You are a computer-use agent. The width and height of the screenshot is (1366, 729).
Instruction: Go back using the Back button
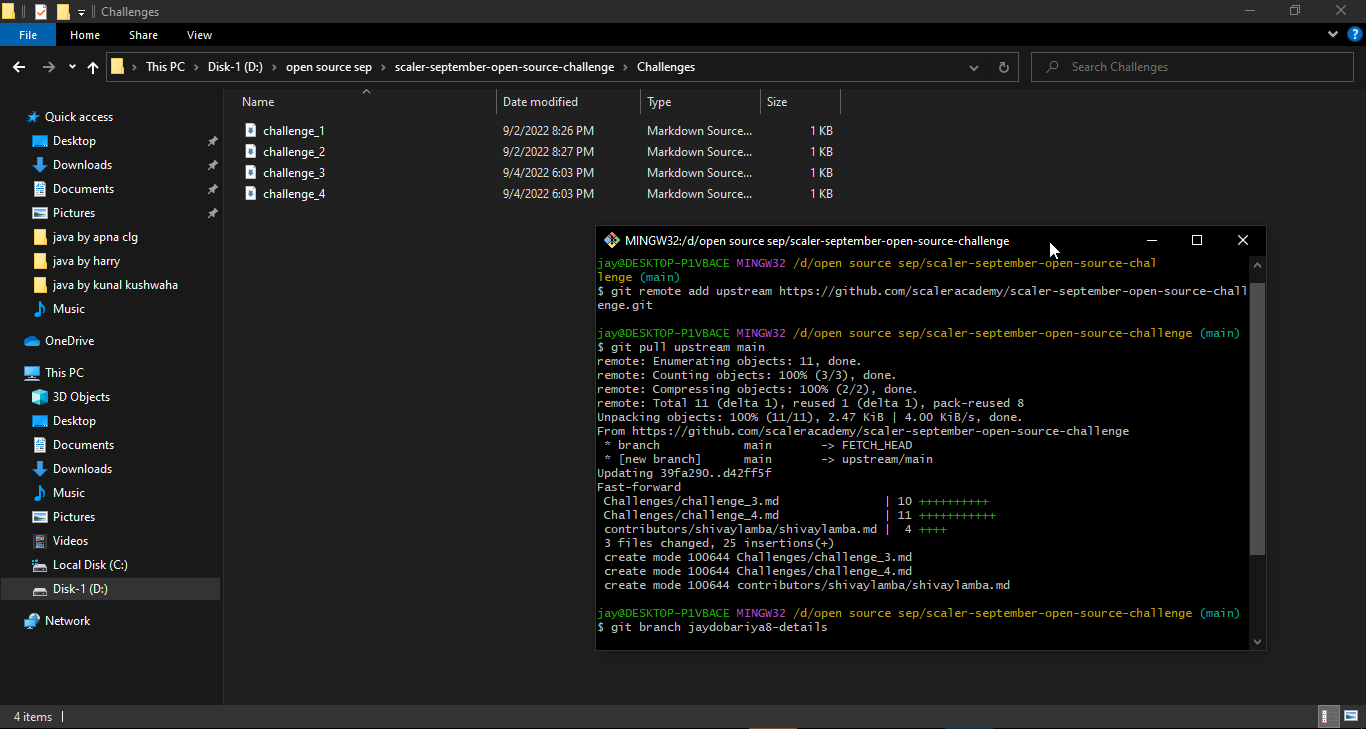click(x=19, y=66)
